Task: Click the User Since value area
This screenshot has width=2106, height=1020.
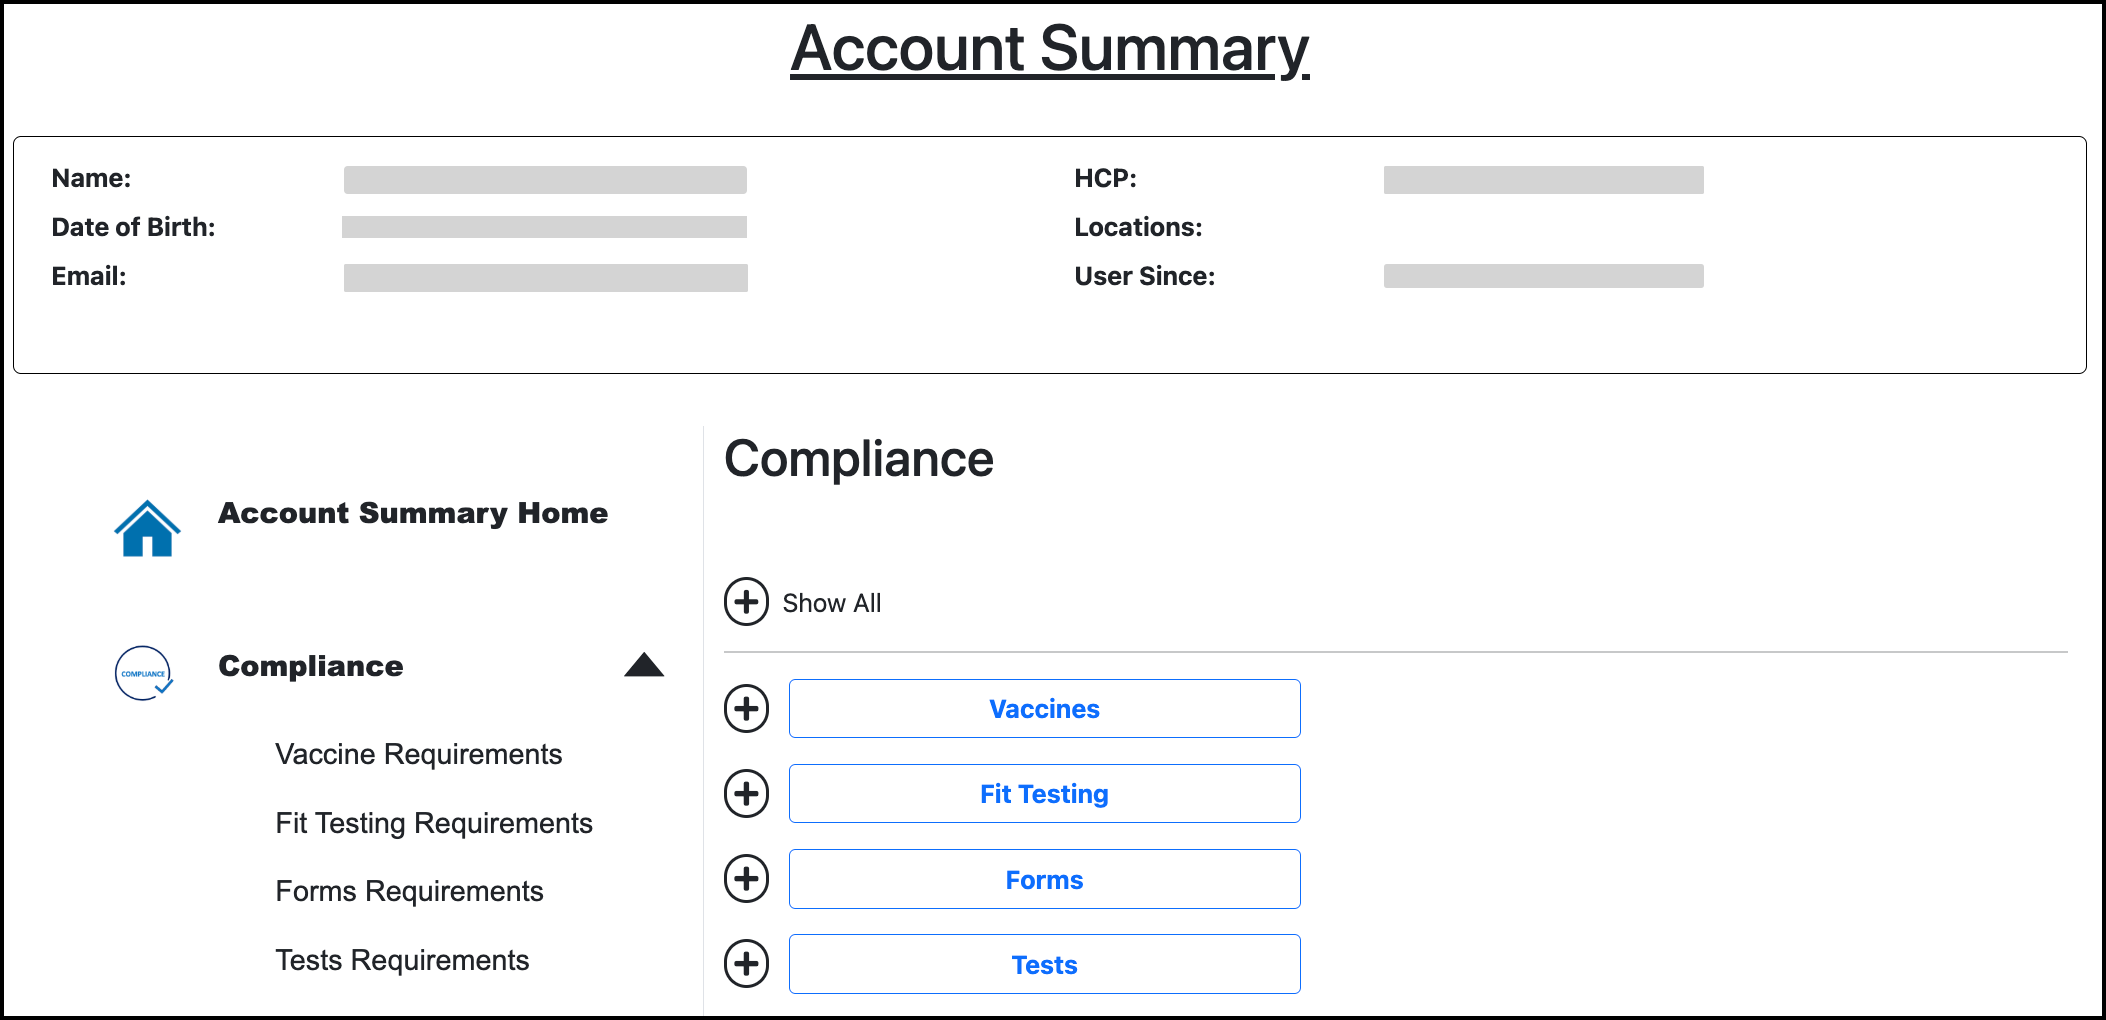Action: pos(1544,275)
